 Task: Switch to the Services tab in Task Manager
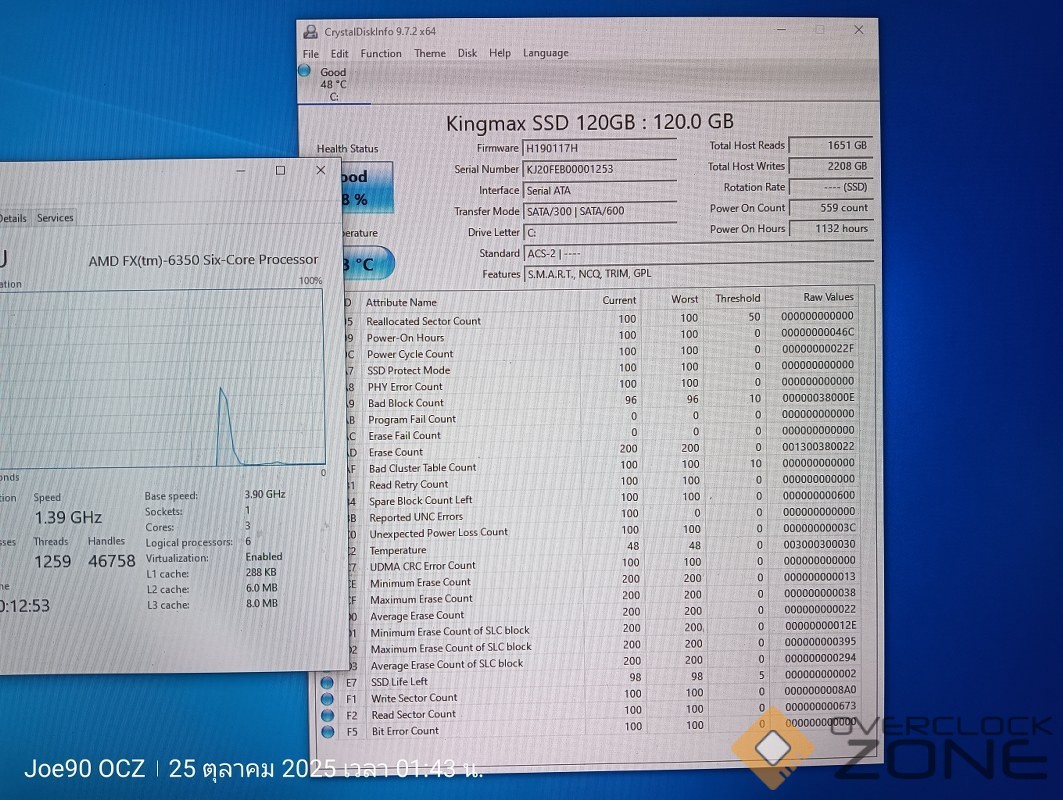55,218
